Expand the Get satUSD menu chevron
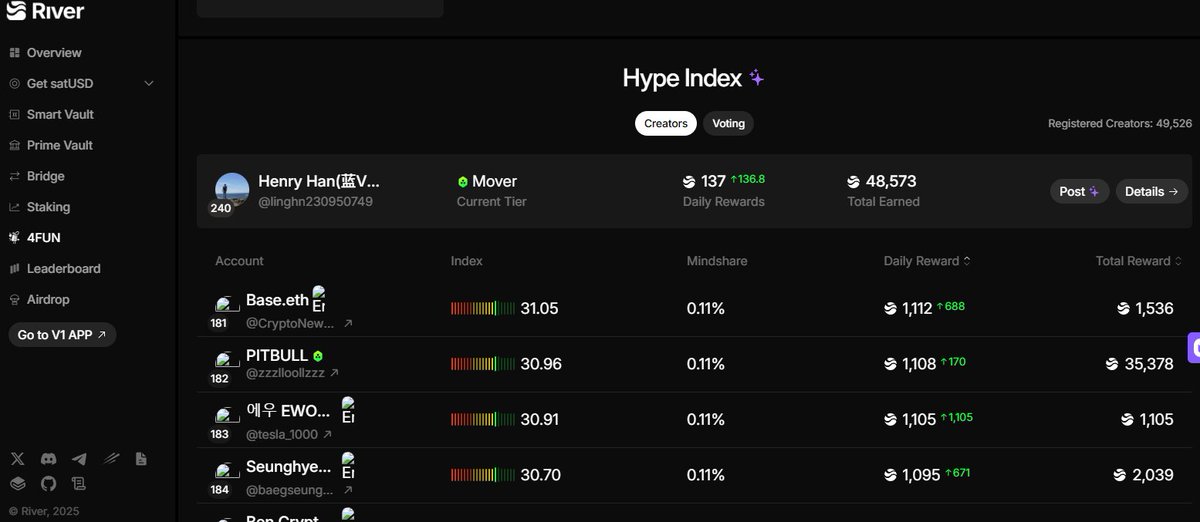Viewport: 1200px width, 522px height. [x=149, y=84]
